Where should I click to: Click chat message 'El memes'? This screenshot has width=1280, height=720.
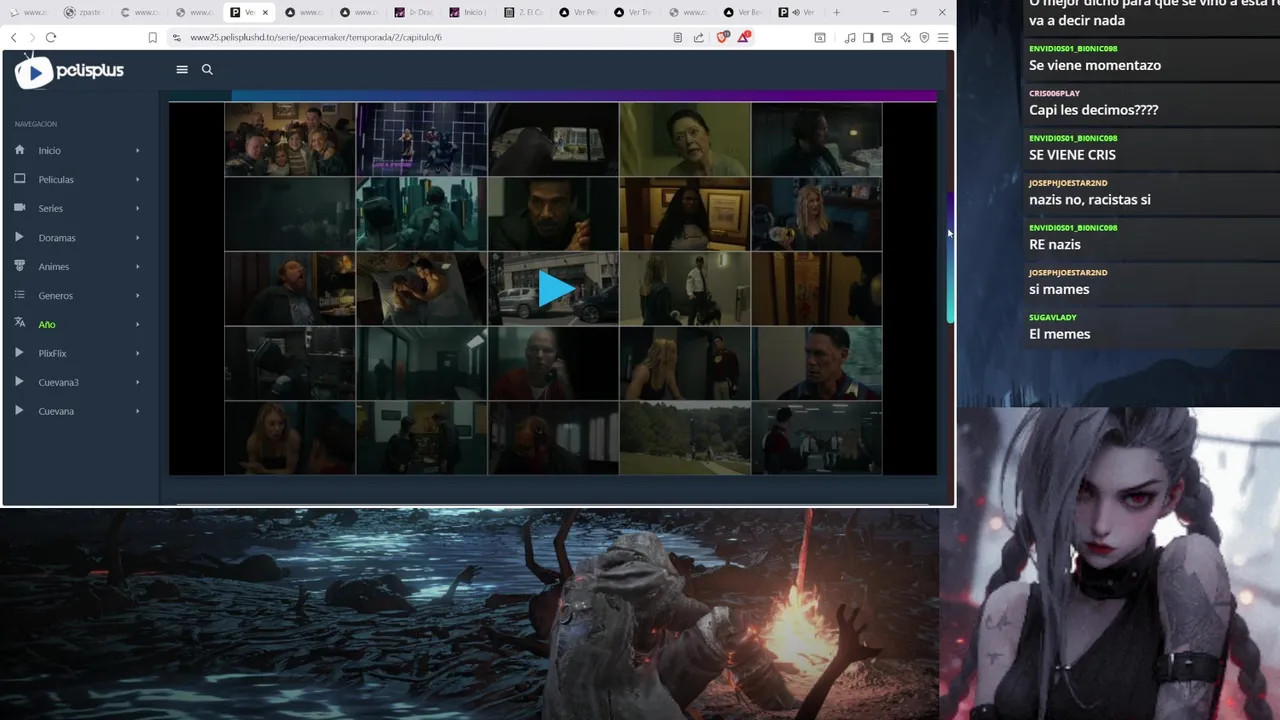(x=1060, y=334)
